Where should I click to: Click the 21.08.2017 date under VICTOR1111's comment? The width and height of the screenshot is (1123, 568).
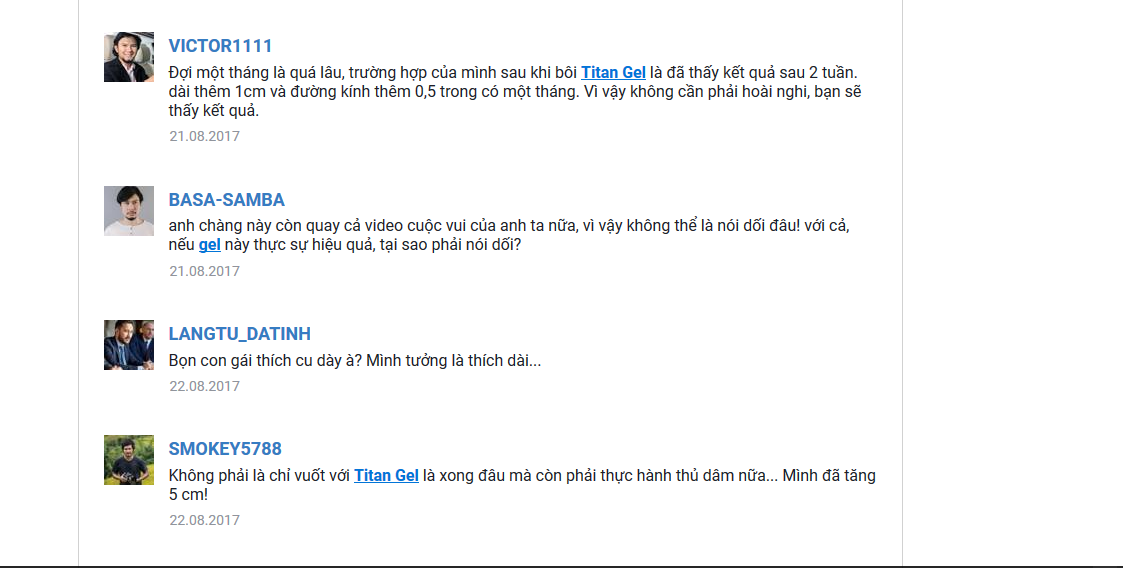pyautogui.click(x=204, y=136)
